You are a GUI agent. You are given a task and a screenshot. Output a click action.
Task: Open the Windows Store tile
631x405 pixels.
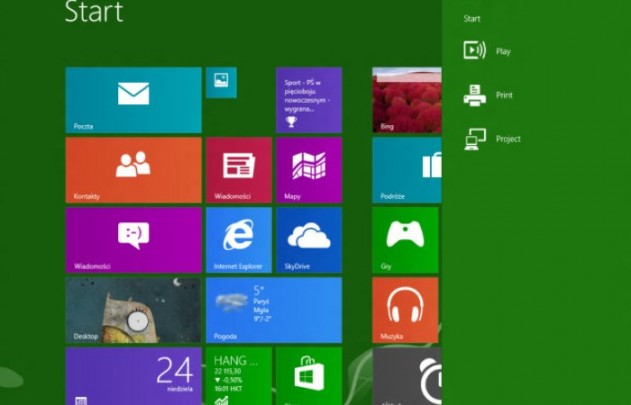[308, 376]
